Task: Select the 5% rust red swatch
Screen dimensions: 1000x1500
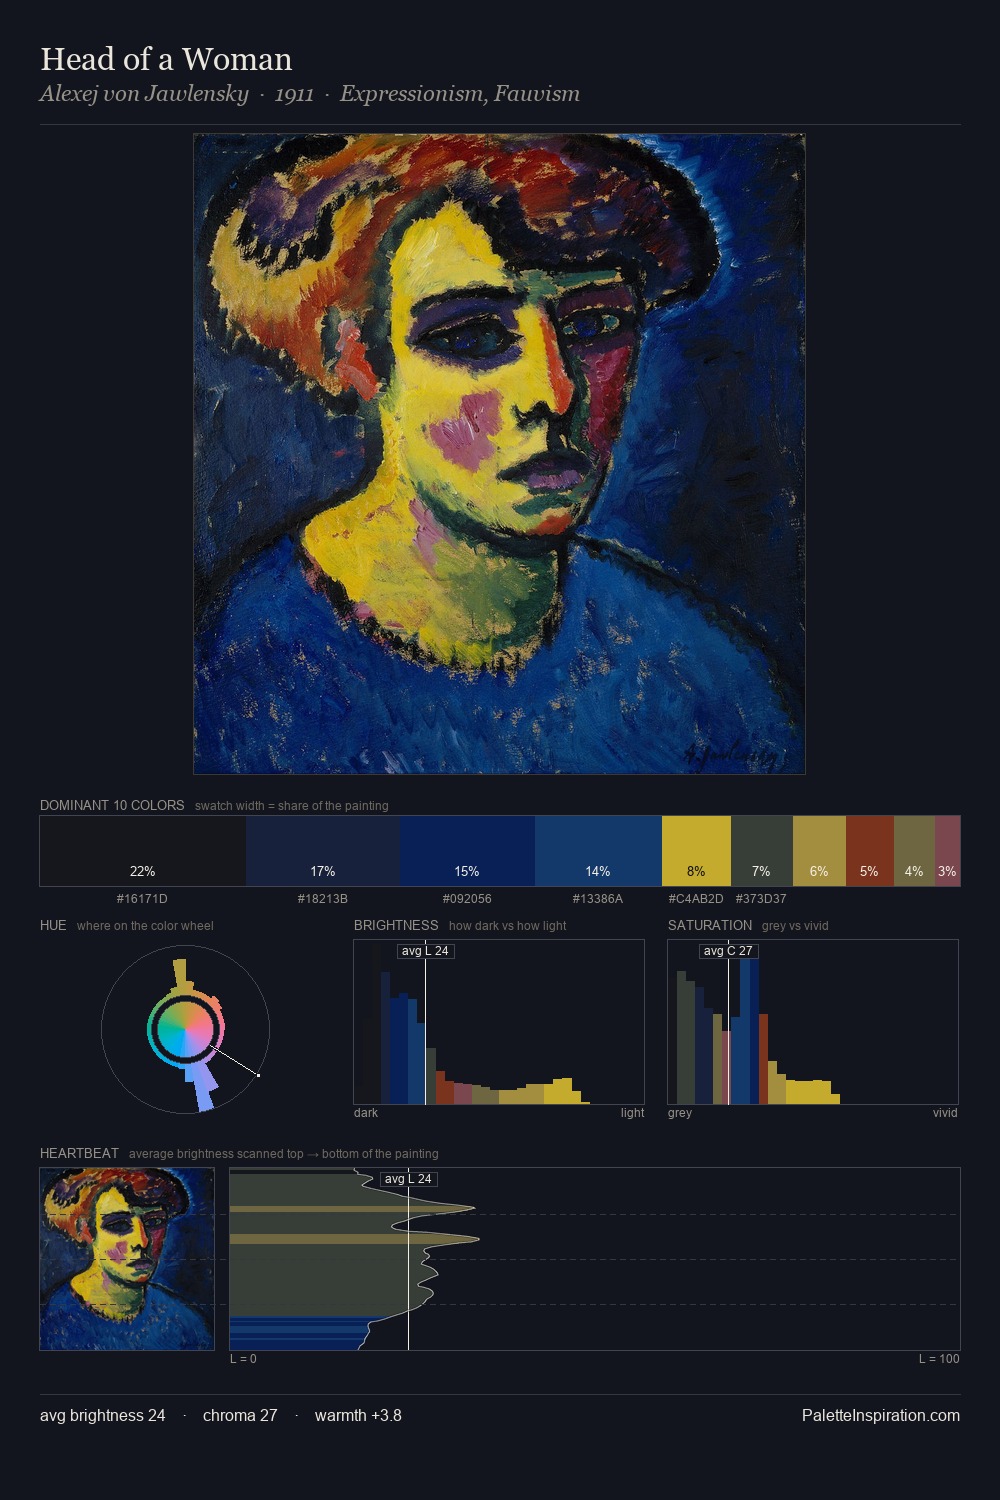Action: coord(870,851)
